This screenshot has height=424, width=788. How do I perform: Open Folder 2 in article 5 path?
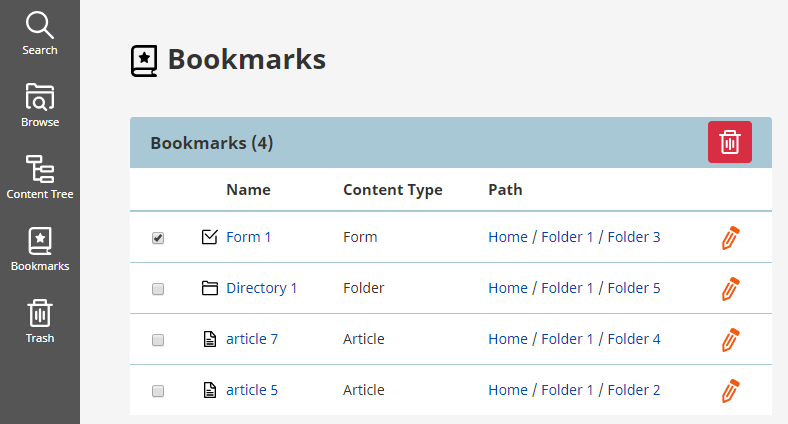tap(634, 390)
